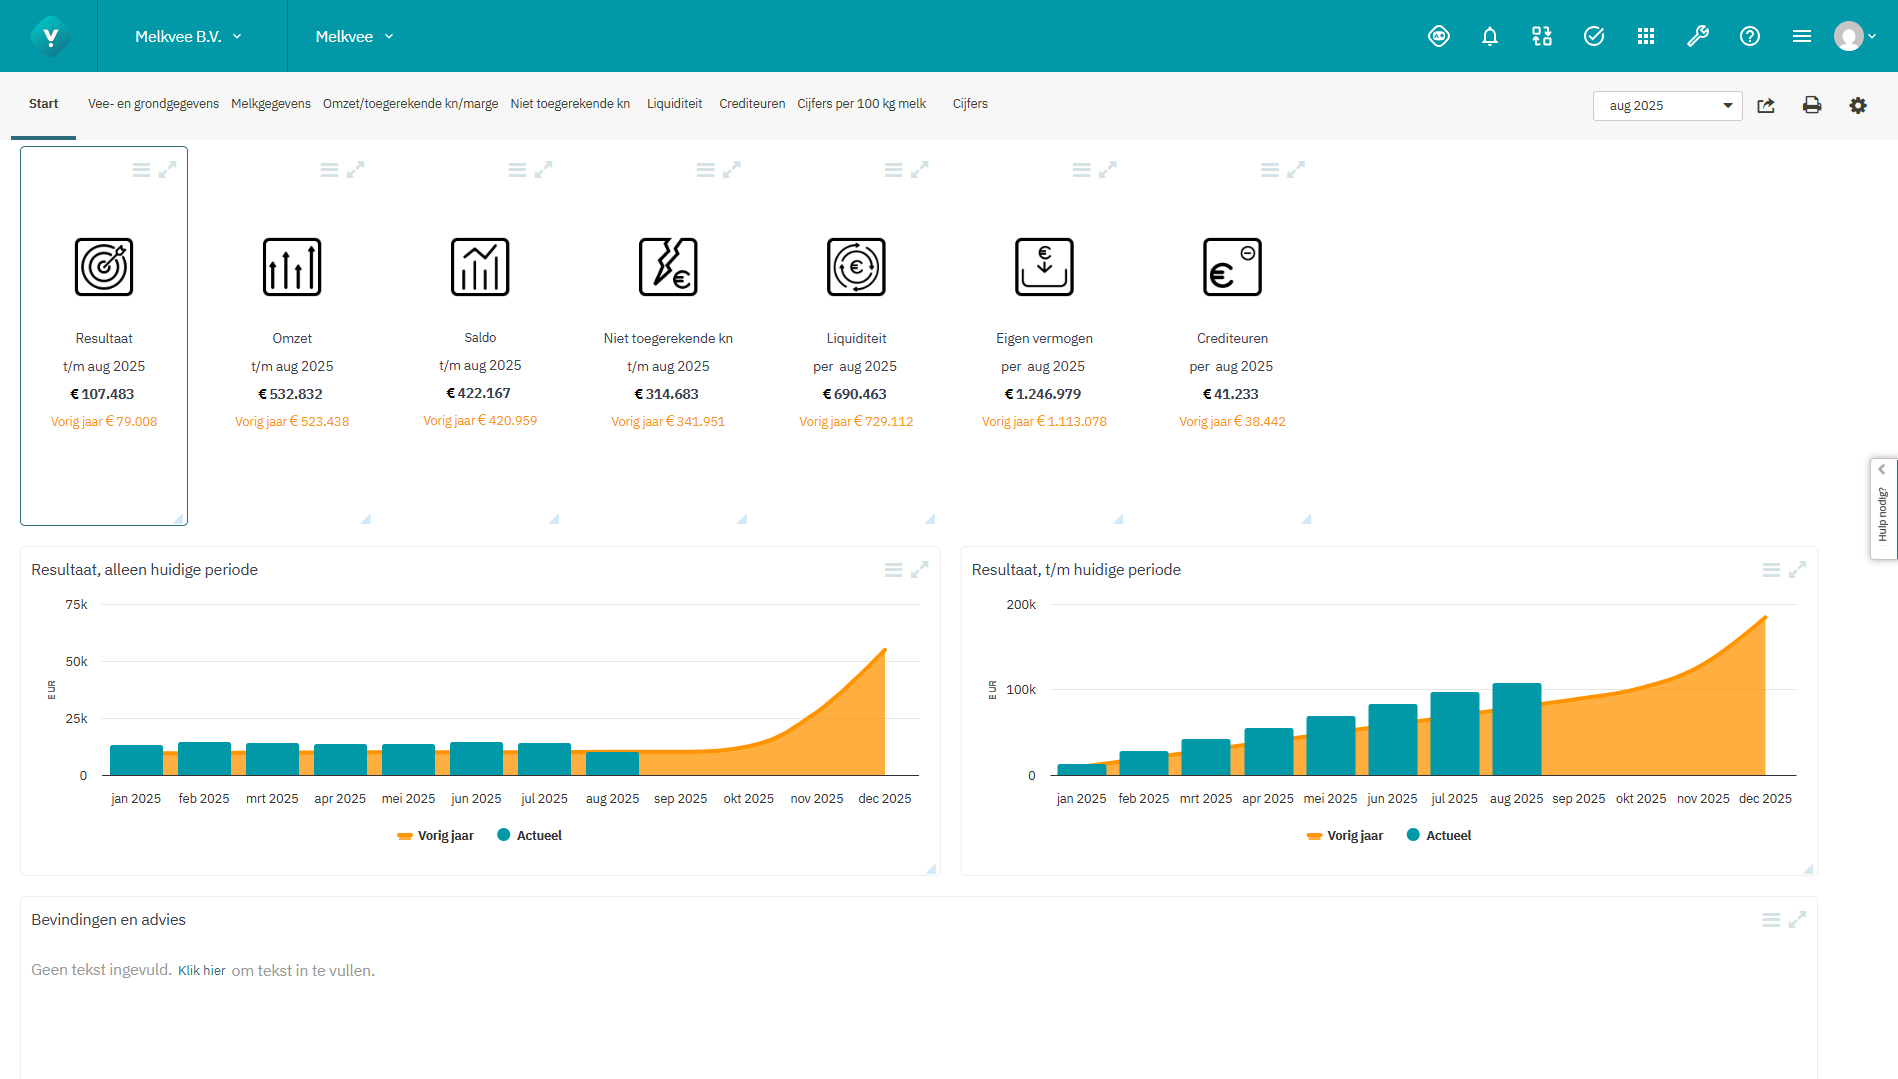The height and width of the screenshot is (1079, 1898).
Task: Switch to the Melkgegevens tab
Action: pos(270,104)
